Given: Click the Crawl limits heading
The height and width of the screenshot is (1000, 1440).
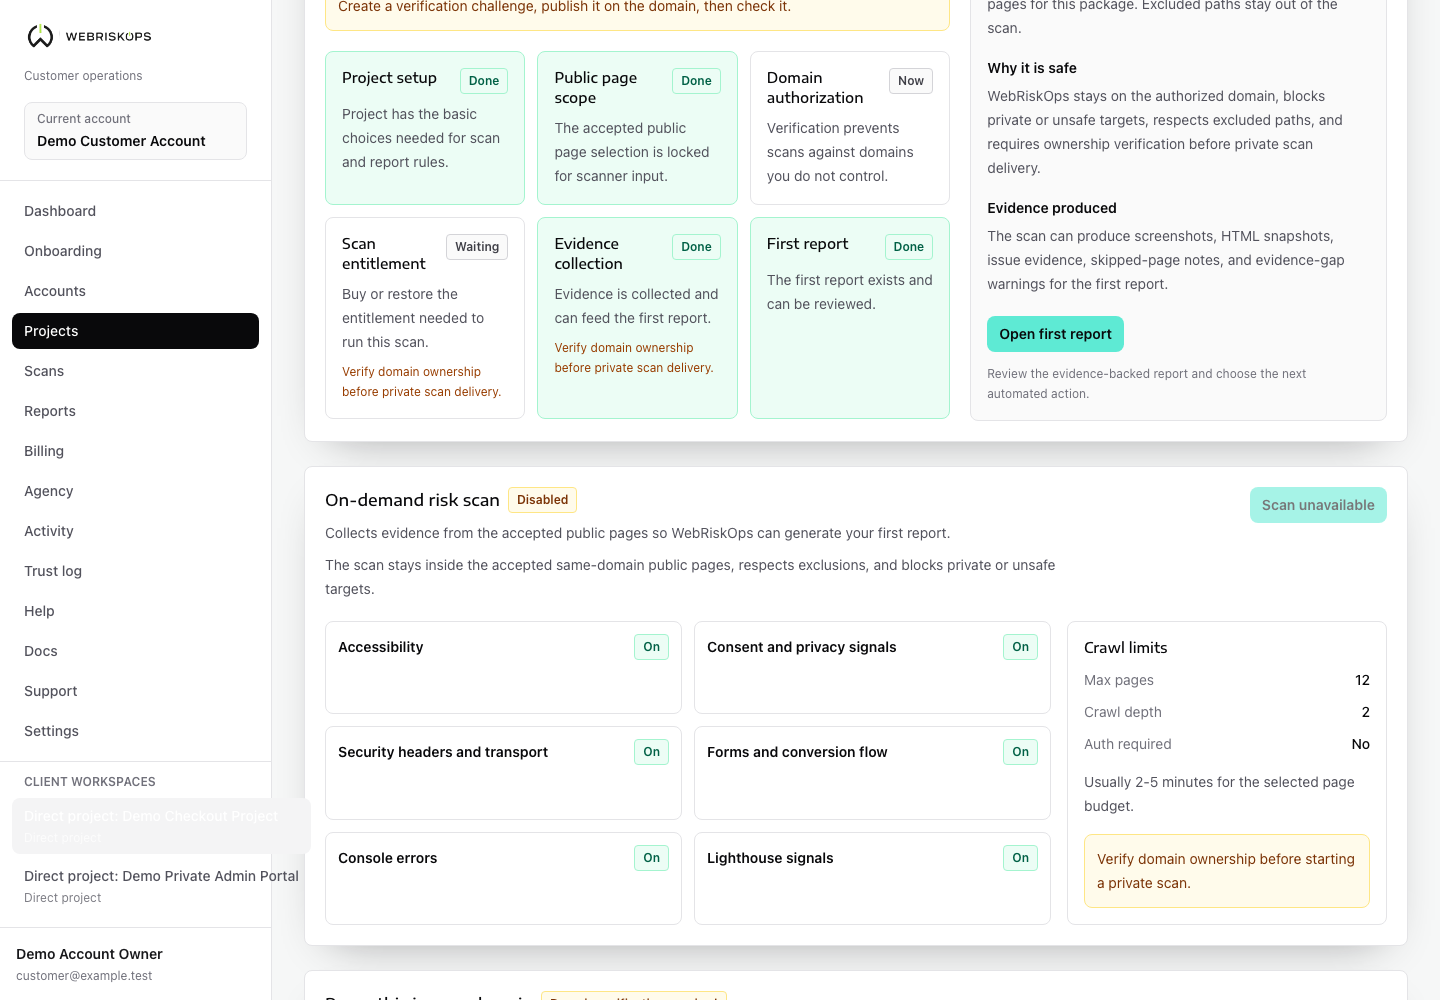Looking at the screenshot, I should coord(1126,648).
